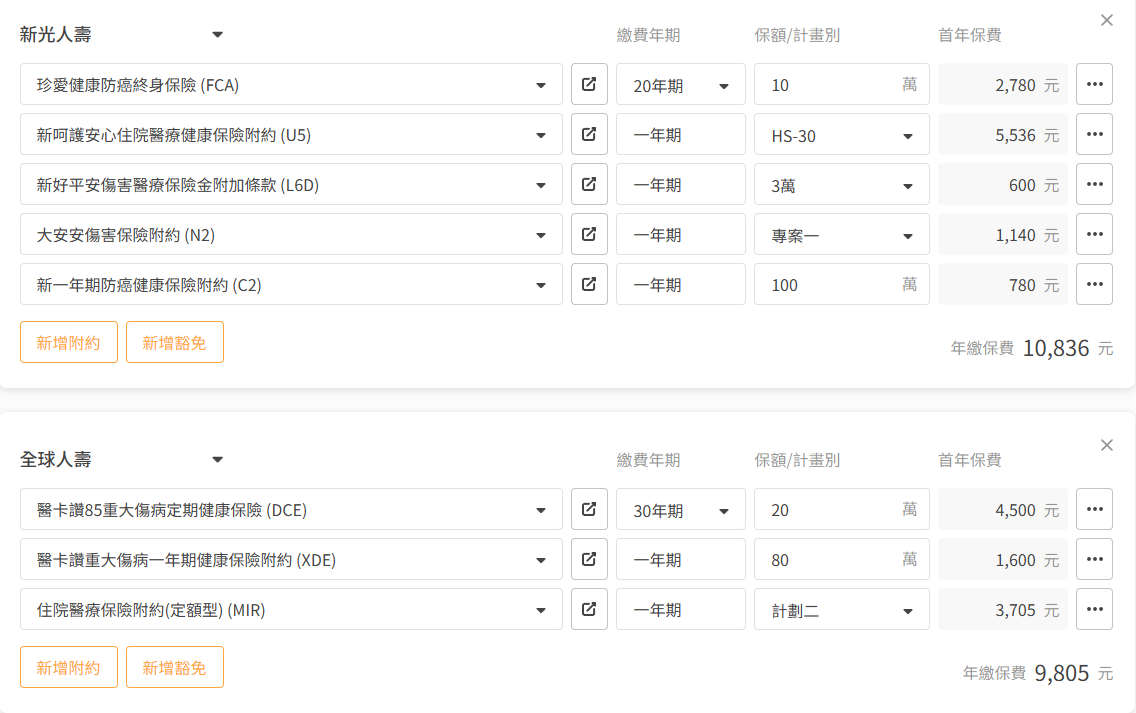Open the 20年期 payment term dropdown
This screenshot has height=713, width=1136.
click(x=680, y=85)
